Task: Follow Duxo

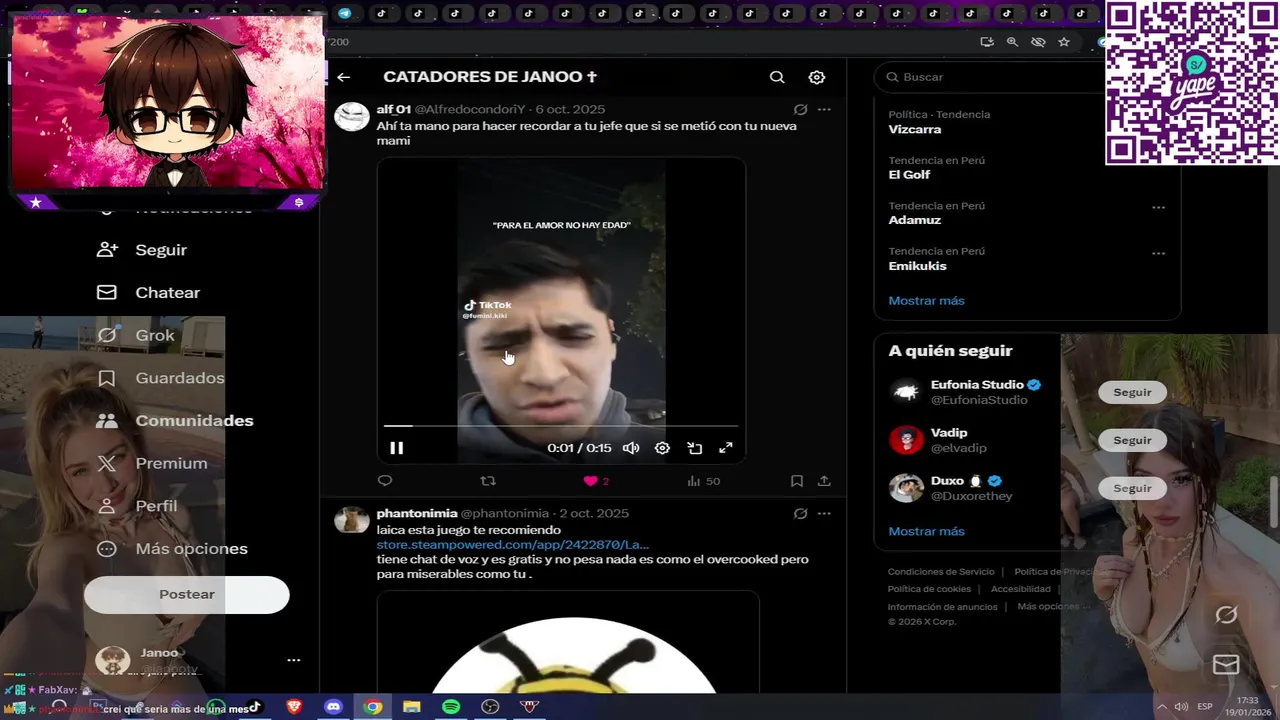Action: pos(1132,488)
